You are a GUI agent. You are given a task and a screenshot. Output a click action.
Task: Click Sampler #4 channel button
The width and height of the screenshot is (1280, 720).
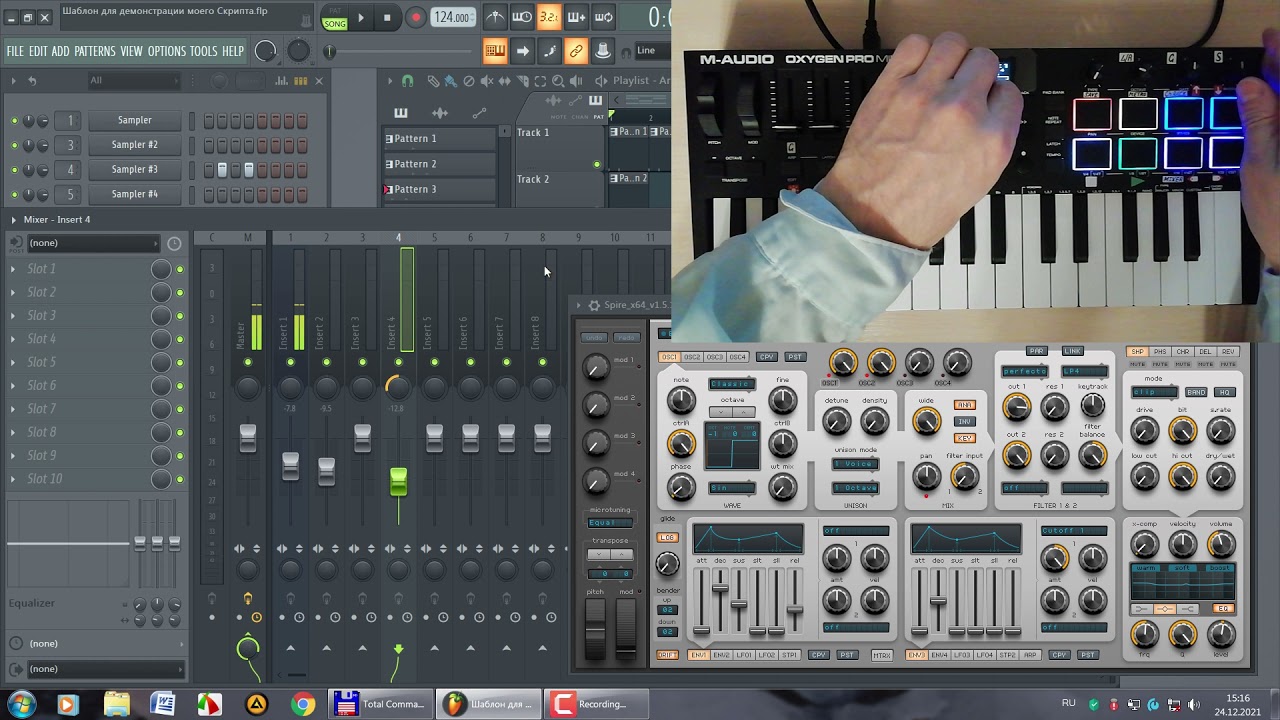tap(135, 194)
